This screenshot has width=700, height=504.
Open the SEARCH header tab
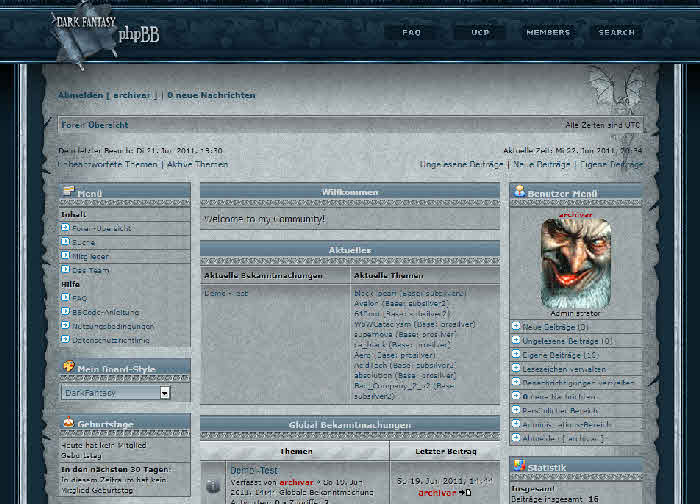[616, 33]
